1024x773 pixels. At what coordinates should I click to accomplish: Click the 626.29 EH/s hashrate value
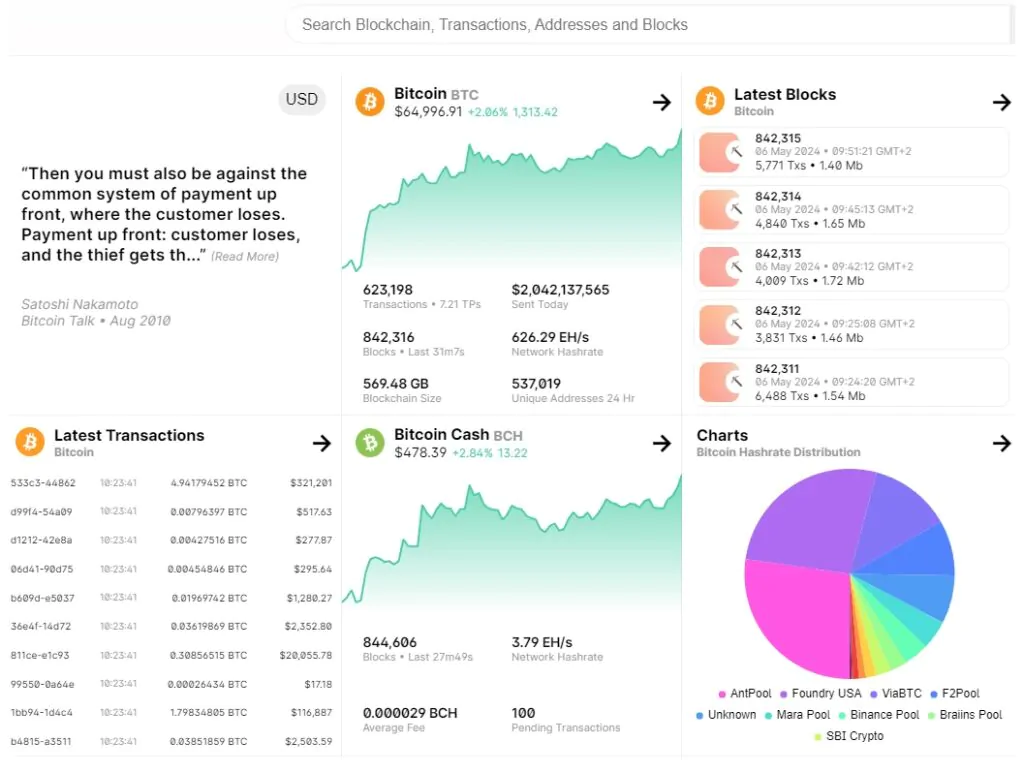550,338
